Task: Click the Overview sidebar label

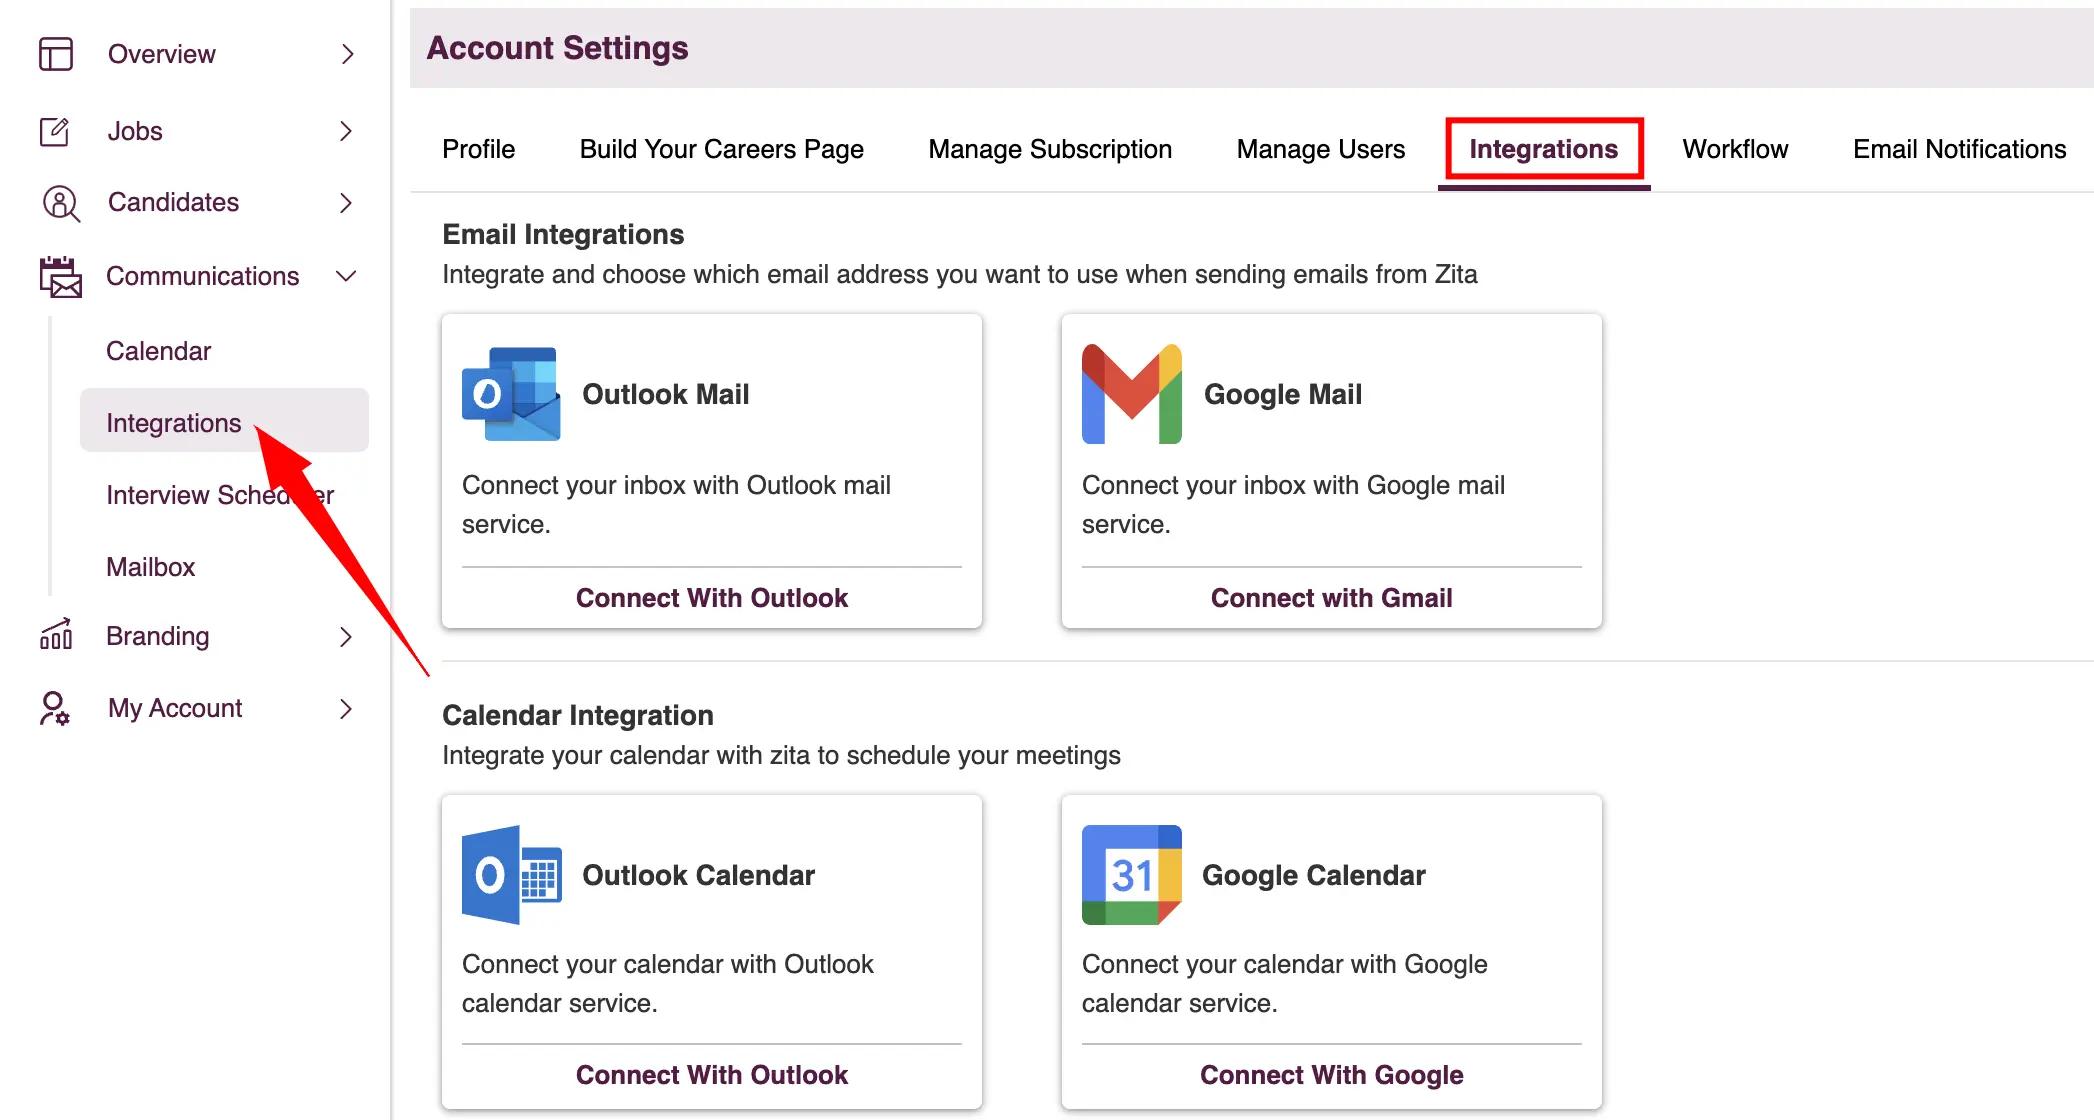Action: point(161,54)
